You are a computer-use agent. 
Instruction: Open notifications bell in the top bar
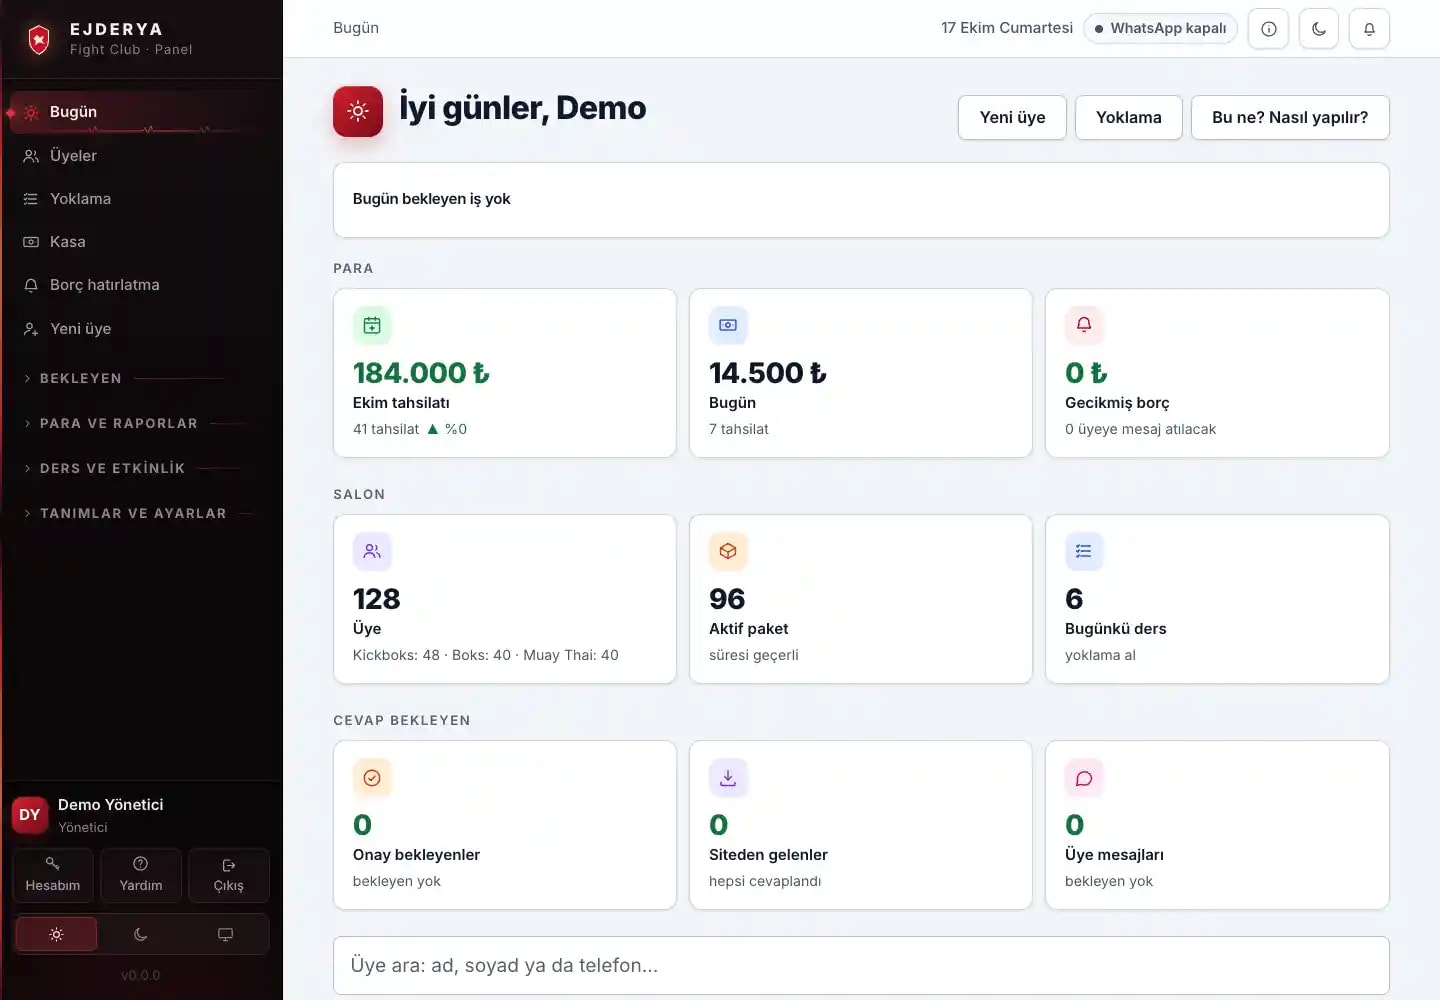click(x=1369, y=29)
